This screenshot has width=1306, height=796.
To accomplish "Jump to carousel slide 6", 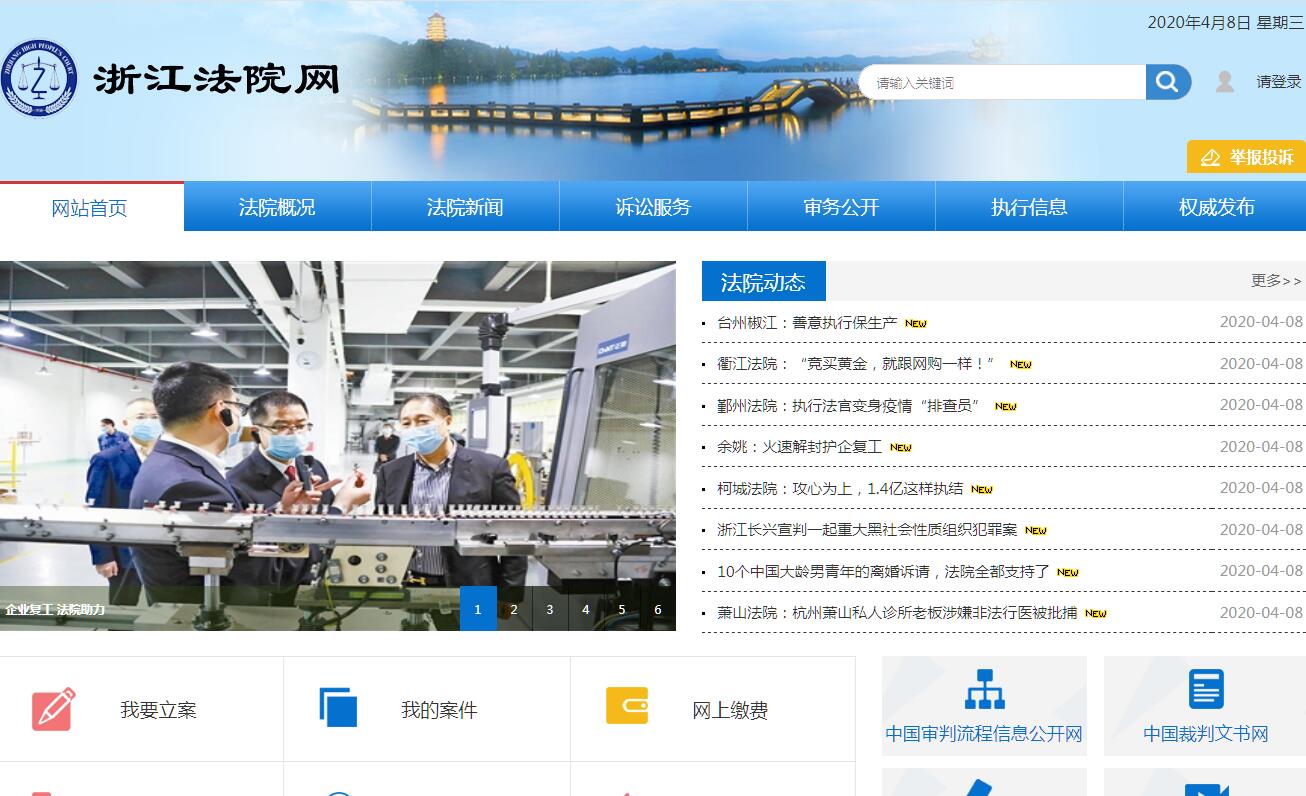I will click(657, 609).
